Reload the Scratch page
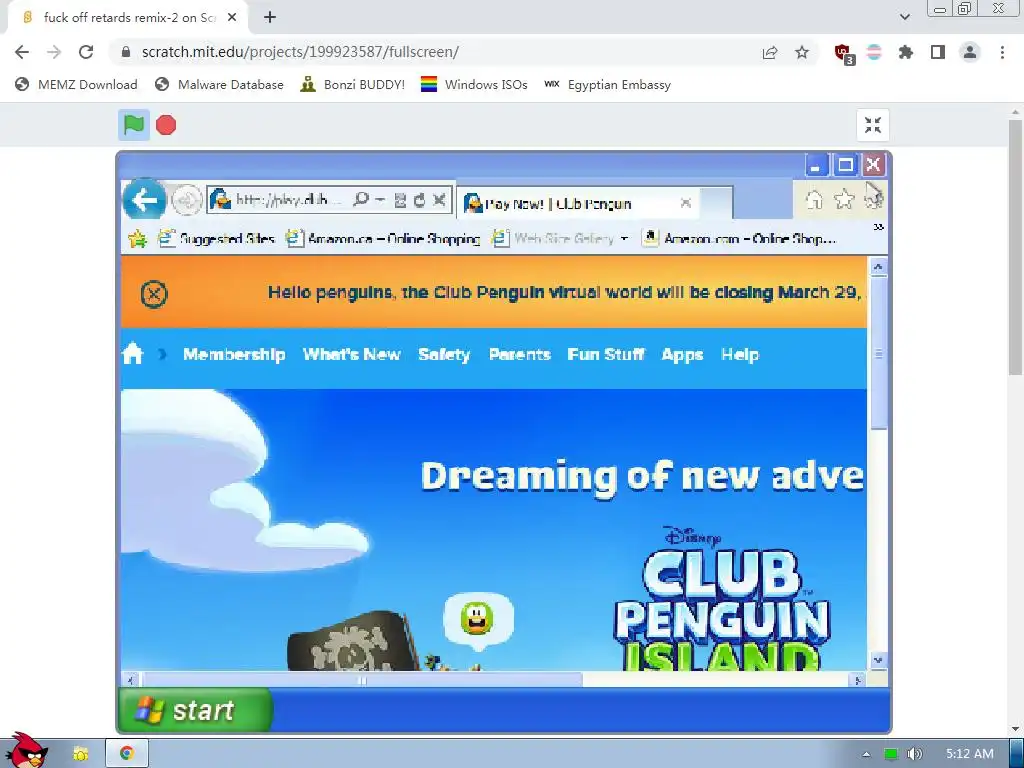The height and width of the screenshot is (768, 1024). [x=86, y=52]
